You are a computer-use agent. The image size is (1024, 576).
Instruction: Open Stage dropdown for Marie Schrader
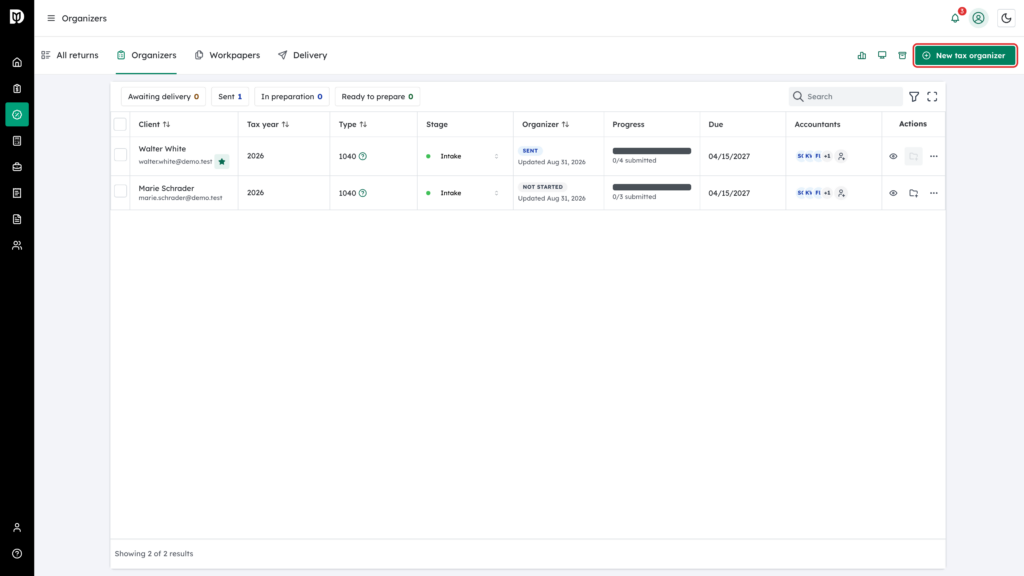[x=462, y=193]
